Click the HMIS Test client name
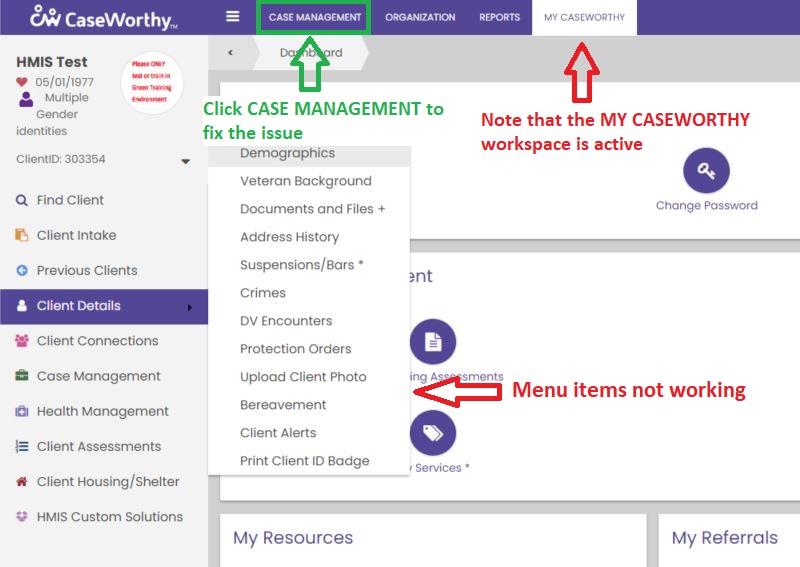 coord(52,62)
